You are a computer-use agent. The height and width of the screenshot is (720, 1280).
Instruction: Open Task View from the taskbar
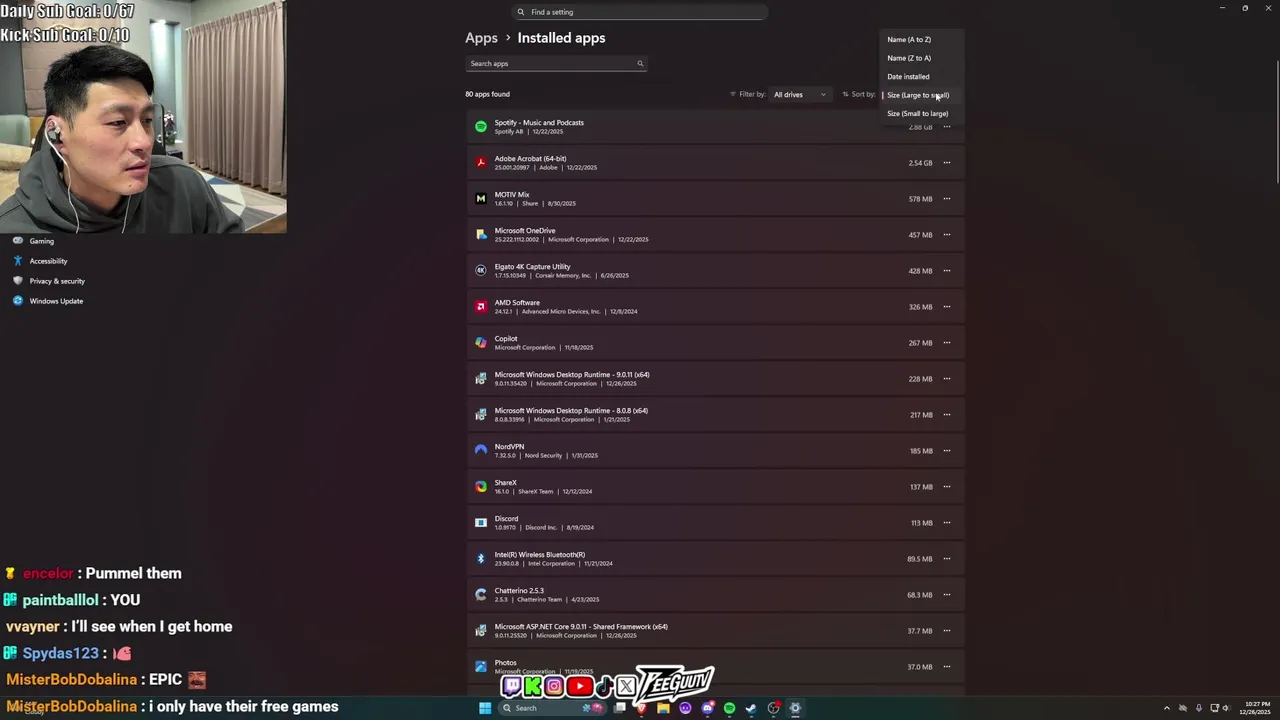click(x=619, y=708)
